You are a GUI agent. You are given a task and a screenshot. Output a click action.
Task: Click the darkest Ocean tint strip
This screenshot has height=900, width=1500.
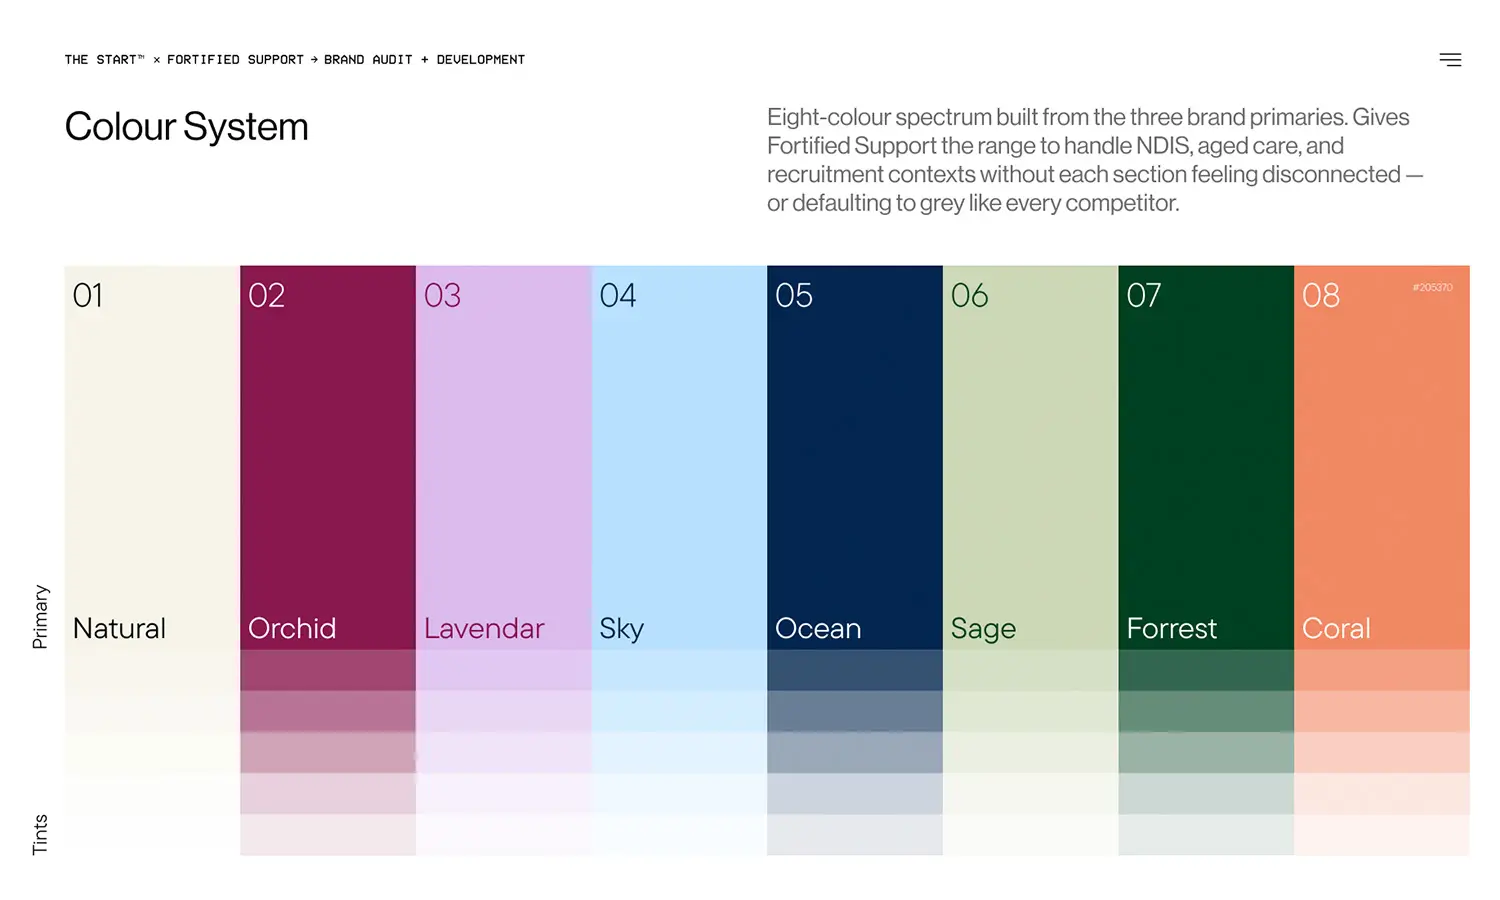855,670
